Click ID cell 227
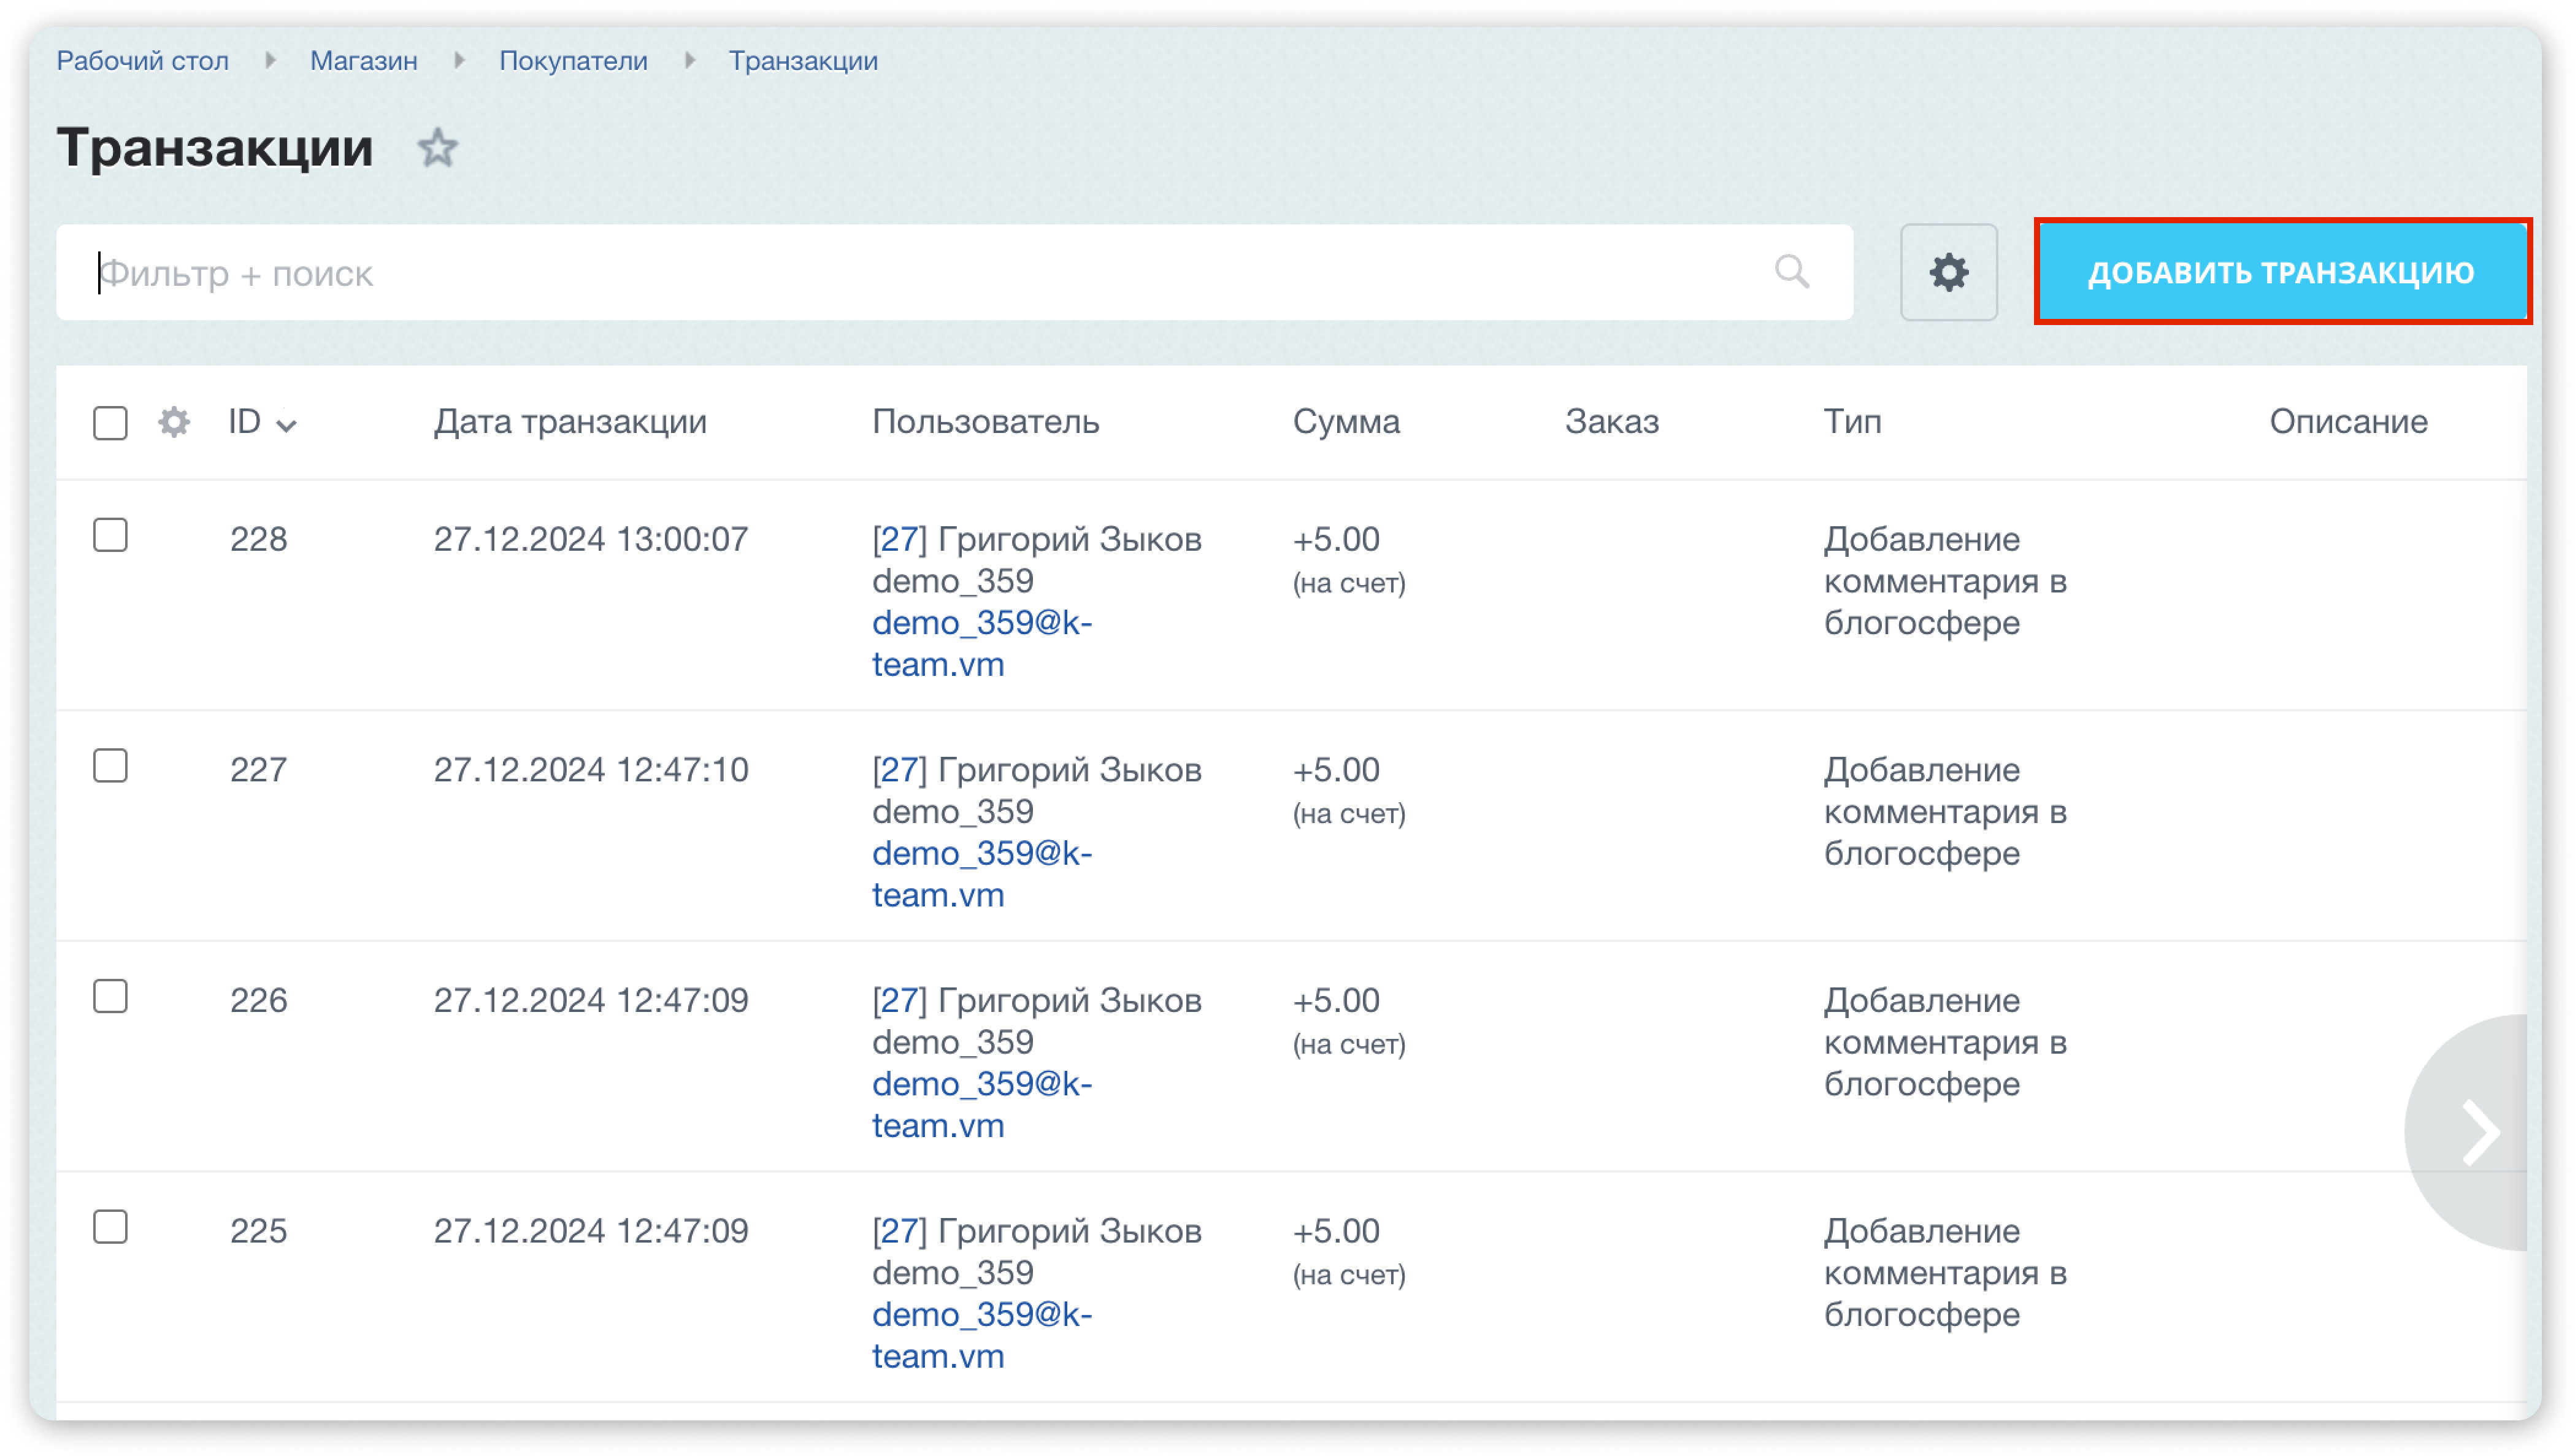The height and width of the screenshot is (1456, 2575). pyautogui.click(x=258, y=770)
